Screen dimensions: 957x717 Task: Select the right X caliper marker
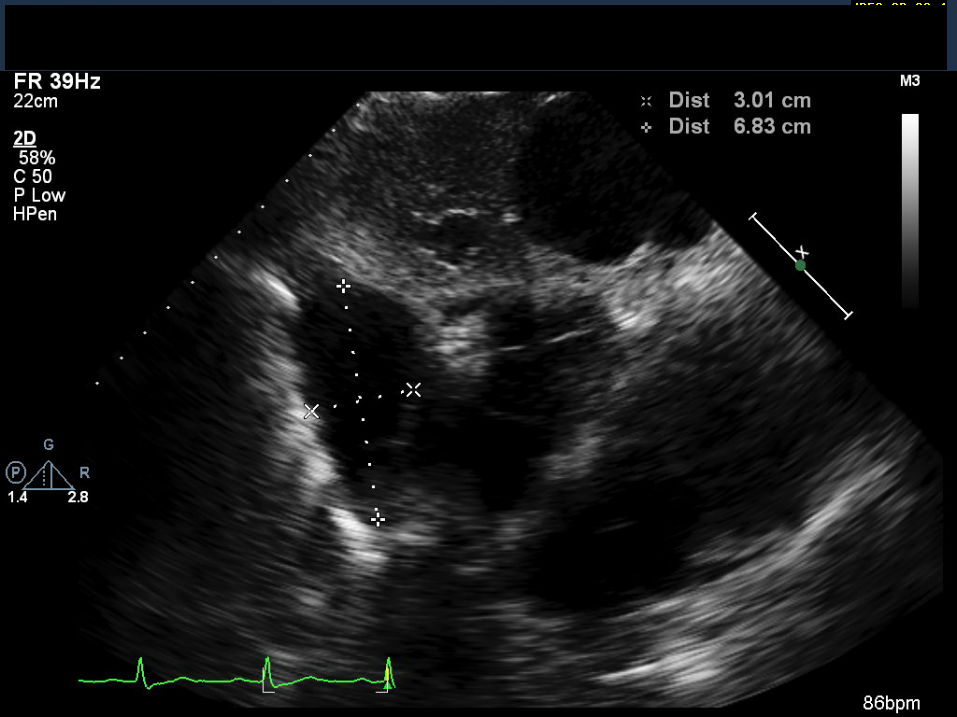point(413,389)
